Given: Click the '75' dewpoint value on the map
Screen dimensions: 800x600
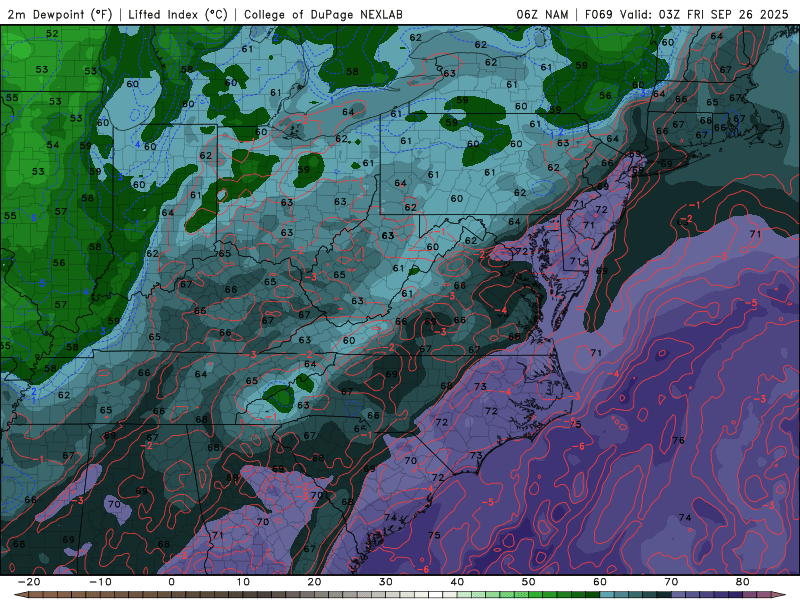Looking at the screenshot, I should 434,535.
